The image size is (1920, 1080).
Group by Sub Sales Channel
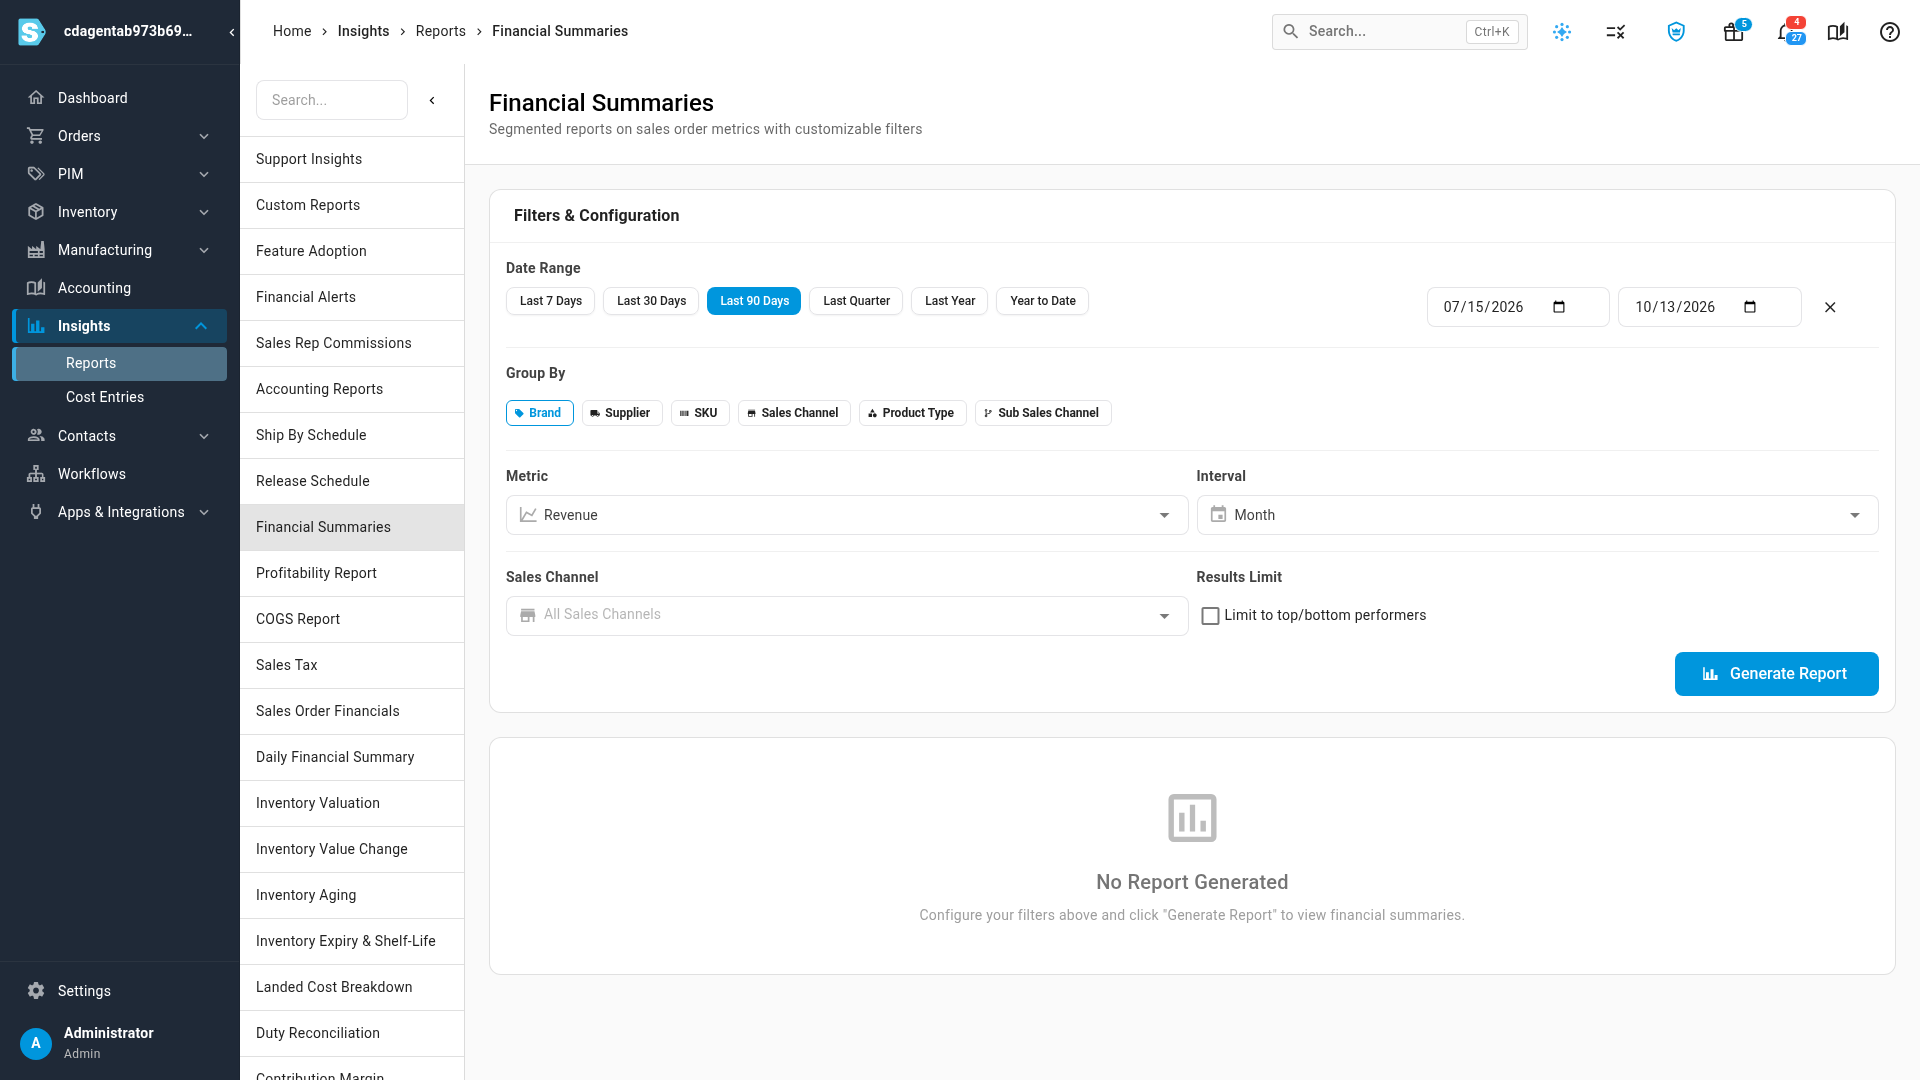pos(1043,413)
